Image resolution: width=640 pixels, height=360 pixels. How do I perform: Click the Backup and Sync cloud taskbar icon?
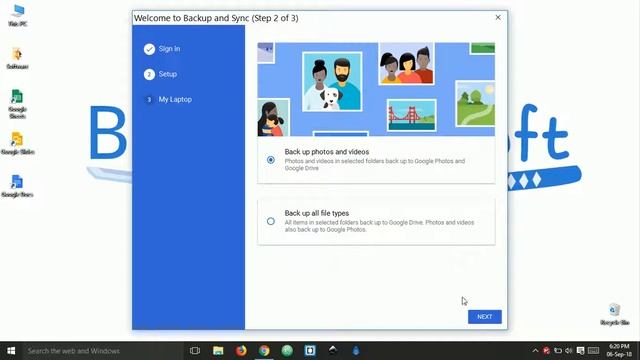333,351
